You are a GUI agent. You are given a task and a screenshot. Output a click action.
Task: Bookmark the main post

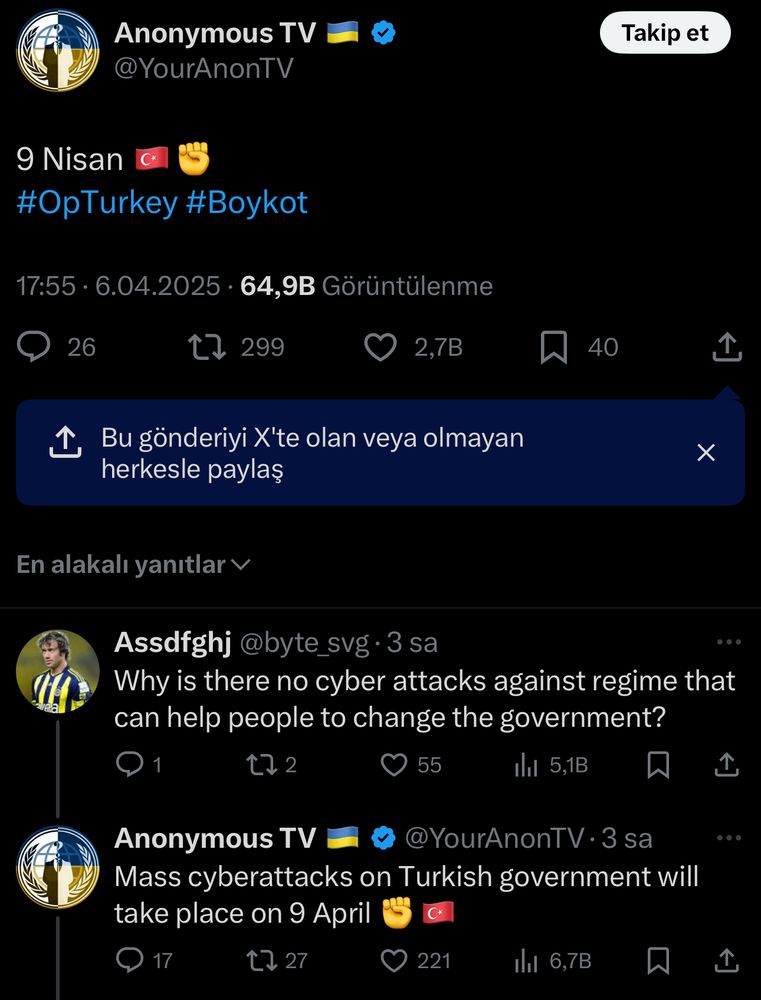coord(553,347)
